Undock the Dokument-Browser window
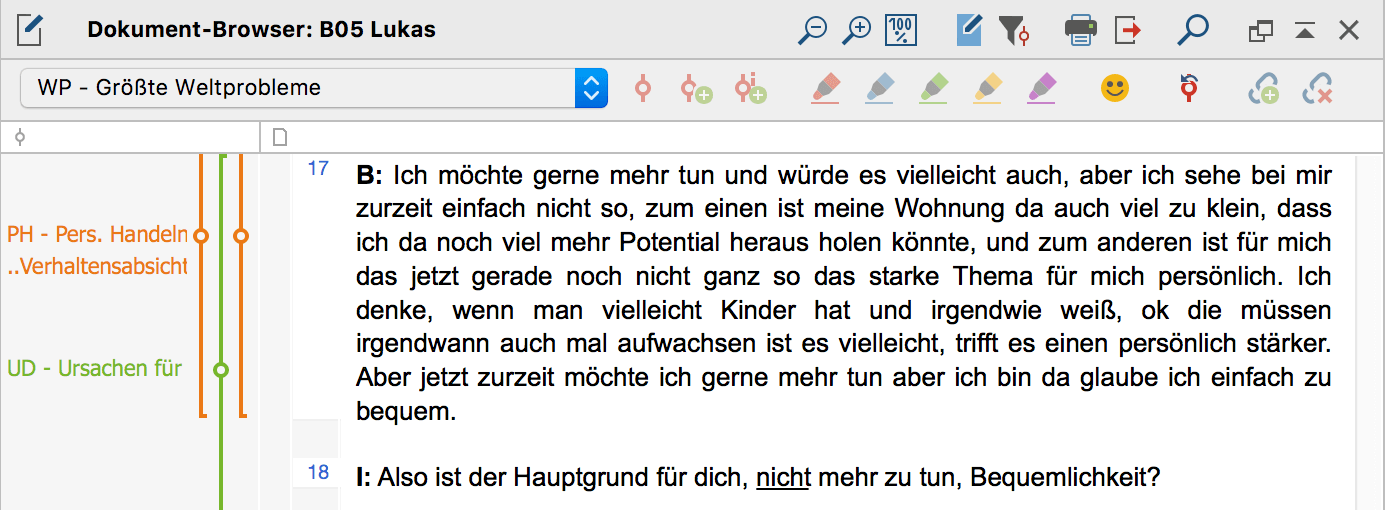The width and height of the screenshot is (1385, 510). 1261,31
